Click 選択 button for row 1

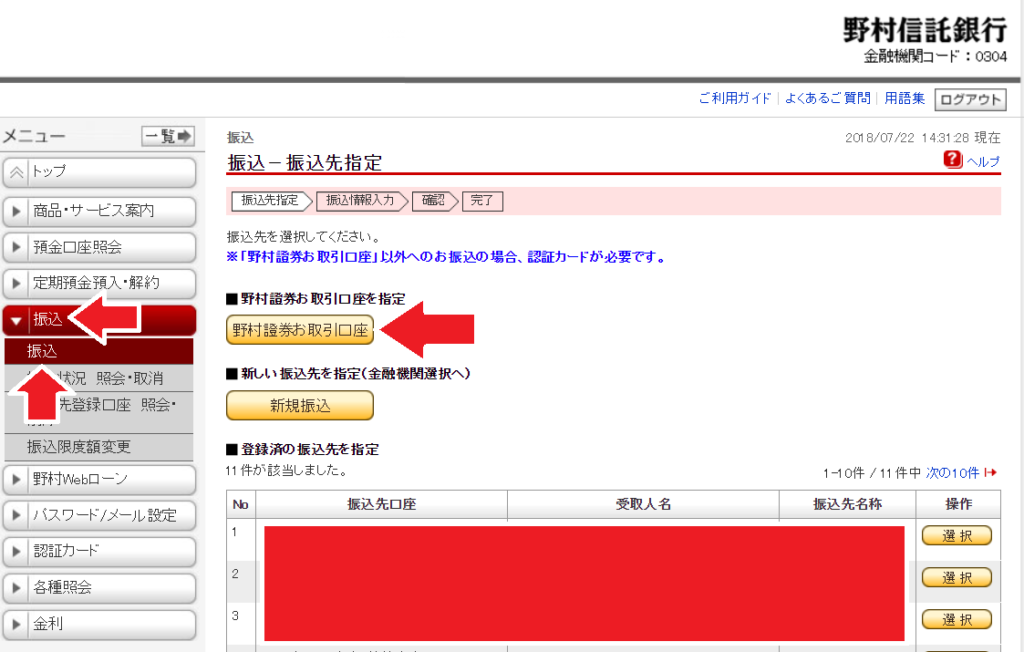pyautogui.click(x=957, y=536)
